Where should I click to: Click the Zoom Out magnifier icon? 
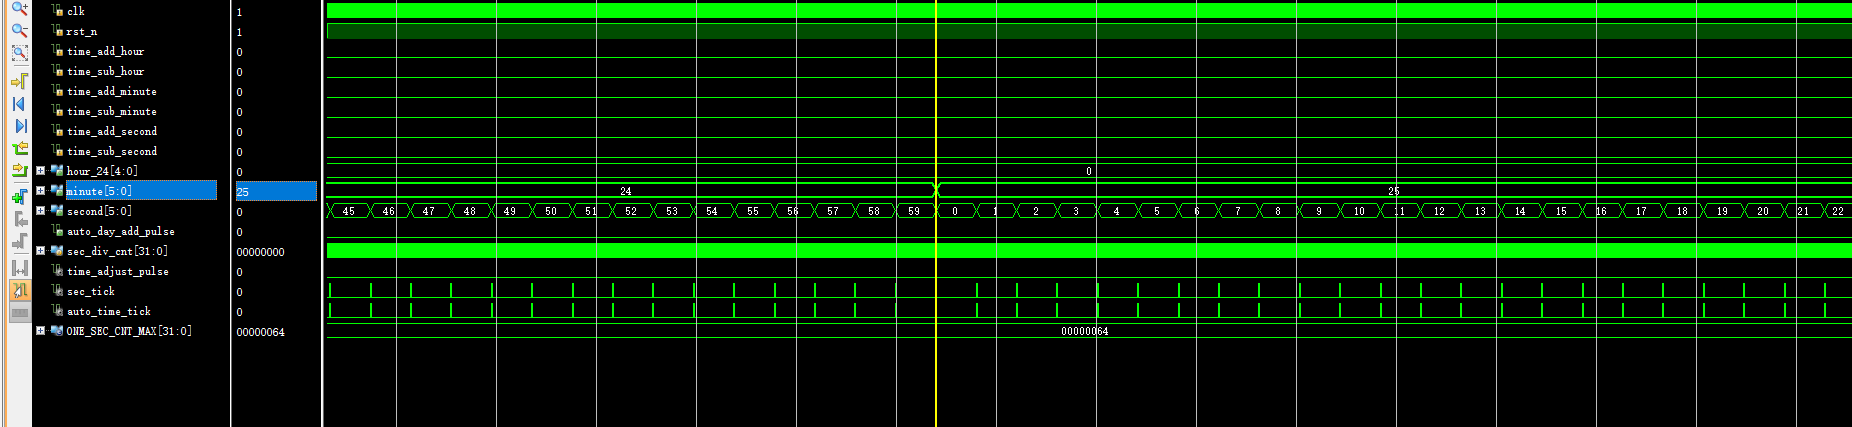pos(19,31)
